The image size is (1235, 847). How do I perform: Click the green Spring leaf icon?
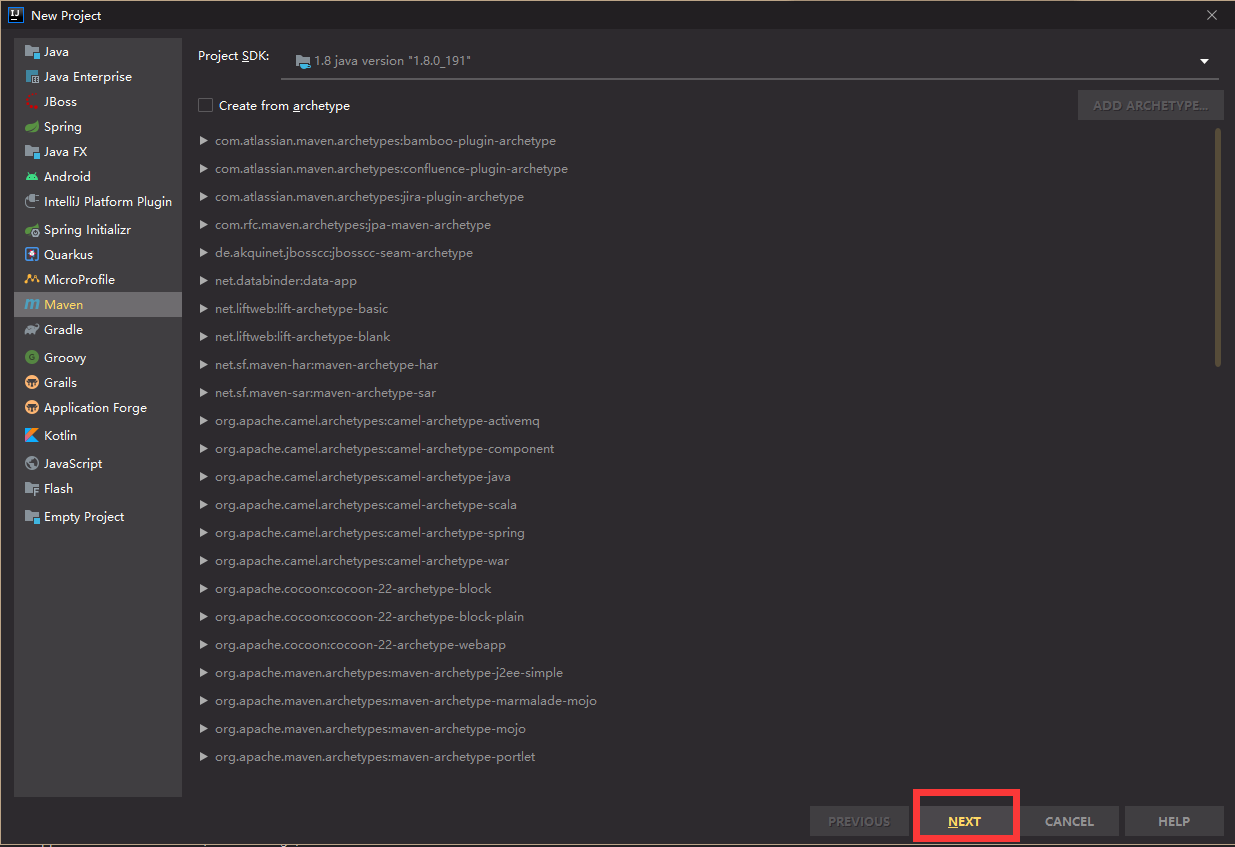[x=32, y=127]
